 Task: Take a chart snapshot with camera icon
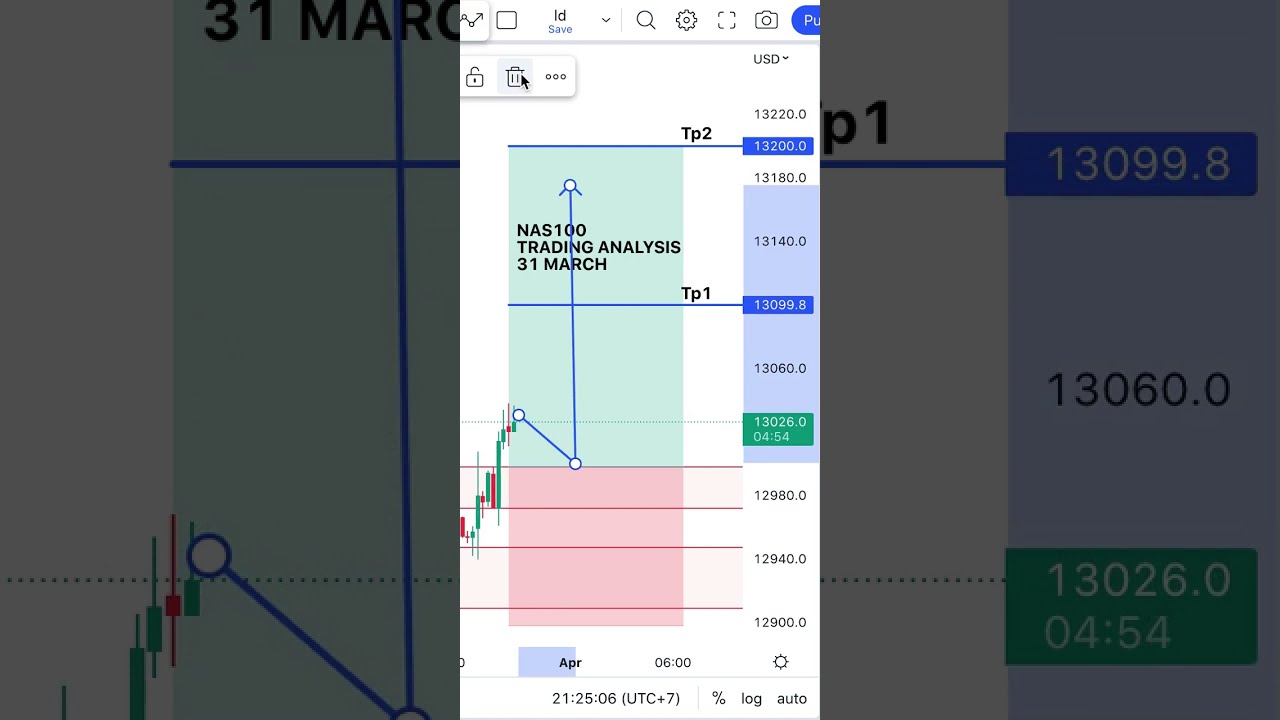pos(766,20)
